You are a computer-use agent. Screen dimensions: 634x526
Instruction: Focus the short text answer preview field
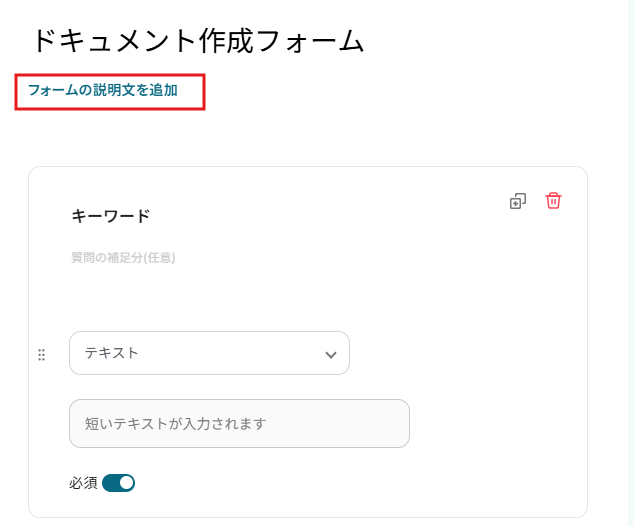[x=239, y=423]
